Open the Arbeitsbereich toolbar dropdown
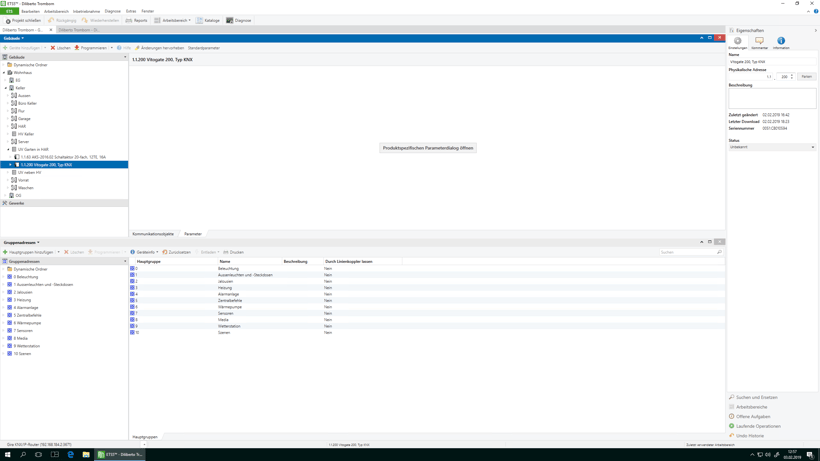This screenshot has width=820, height=461. coord(173,20)
